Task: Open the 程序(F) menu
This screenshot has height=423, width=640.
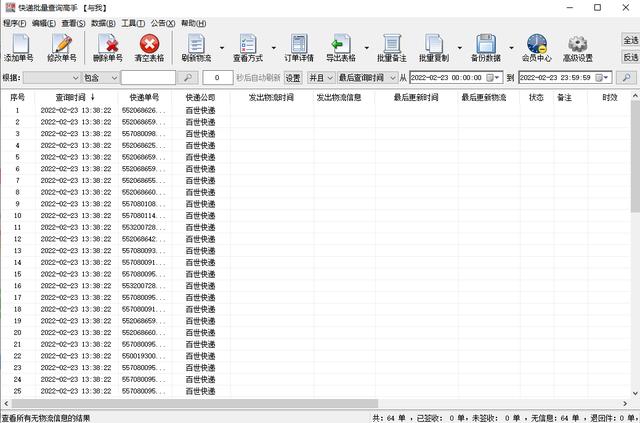Action: tap(14, 23)
